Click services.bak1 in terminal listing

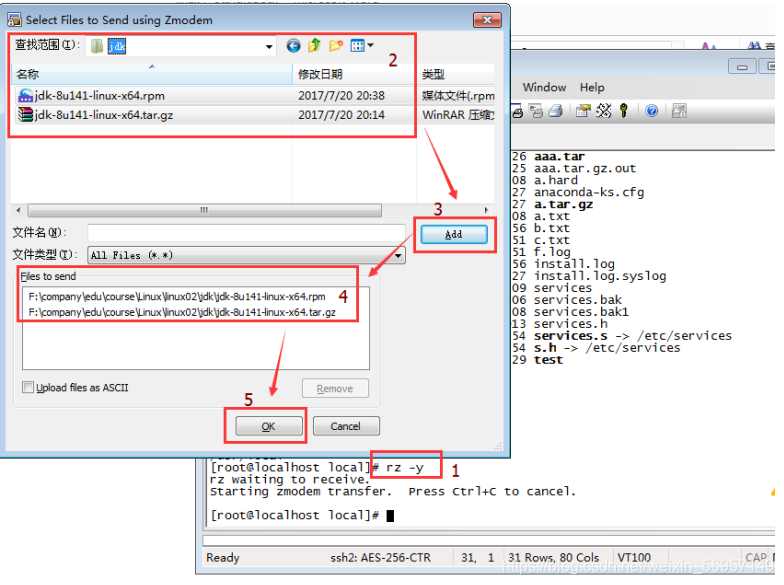(581, 312)
